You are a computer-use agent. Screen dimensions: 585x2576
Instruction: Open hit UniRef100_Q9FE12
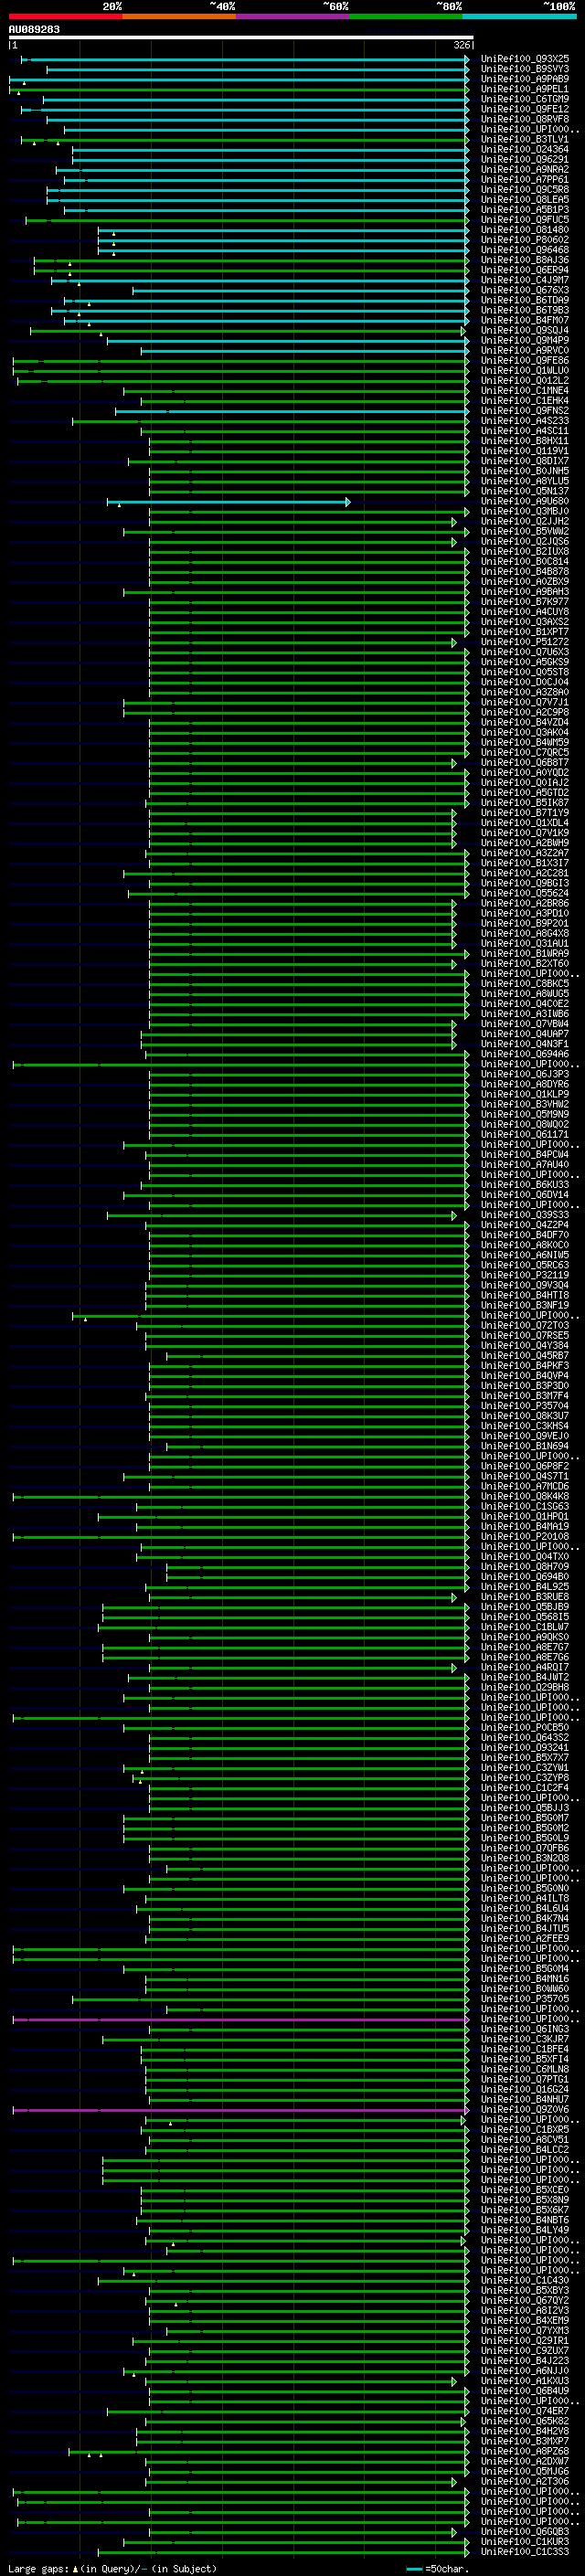[525, 109]
